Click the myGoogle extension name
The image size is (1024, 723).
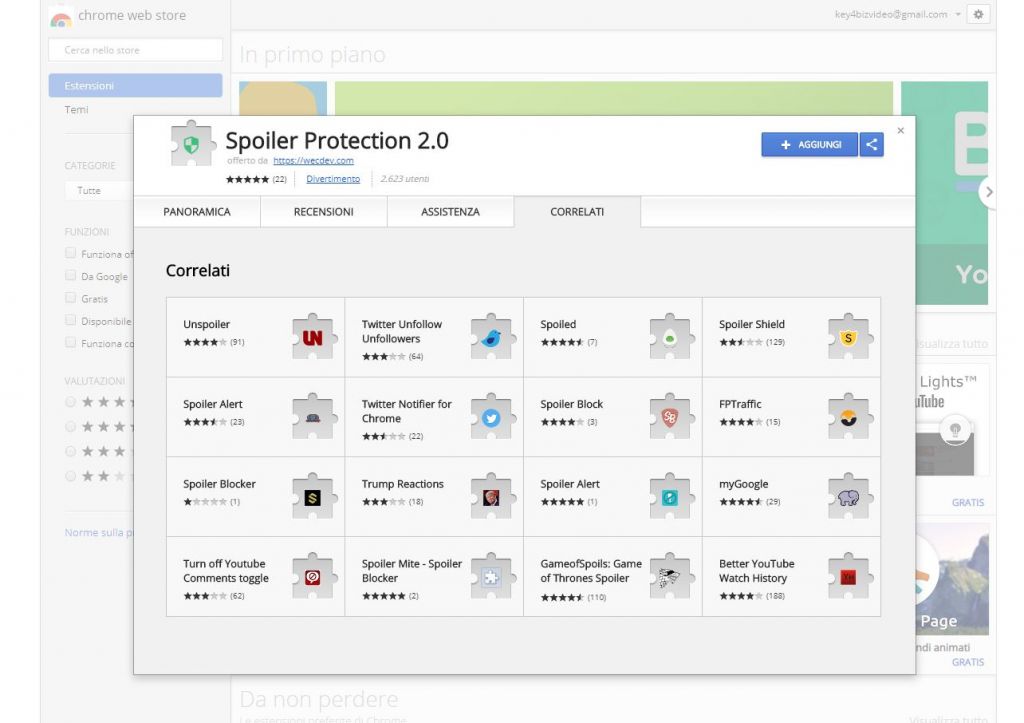click(743, 484)
